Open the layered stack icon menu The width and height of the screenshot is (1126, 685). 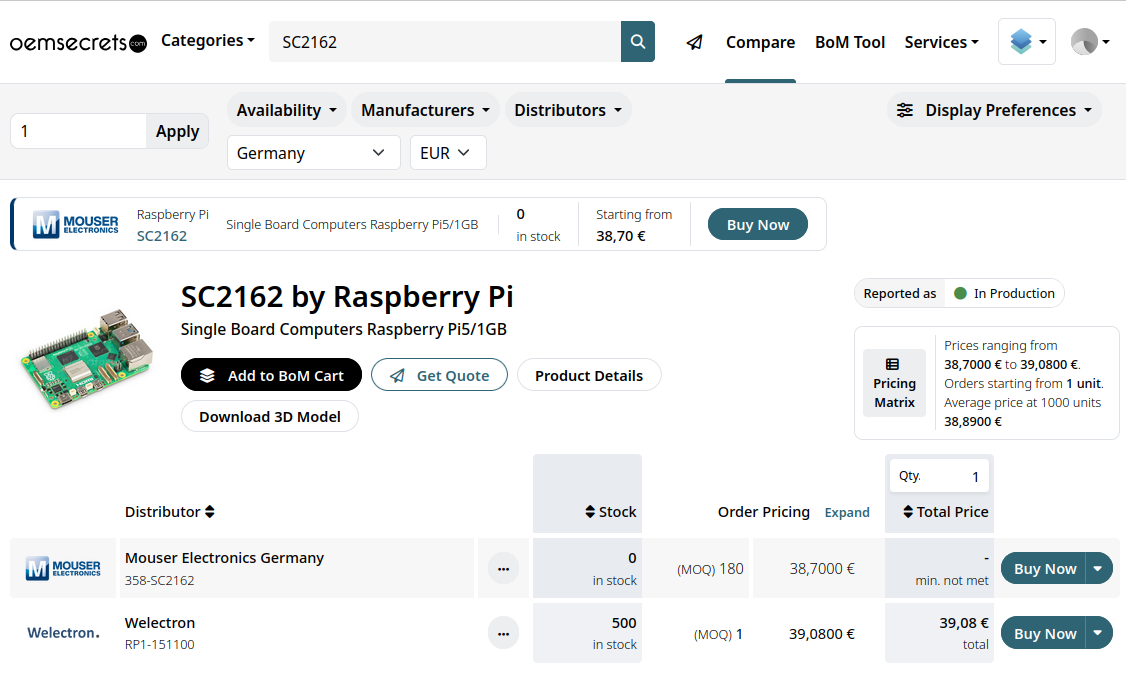point(1026,42)
